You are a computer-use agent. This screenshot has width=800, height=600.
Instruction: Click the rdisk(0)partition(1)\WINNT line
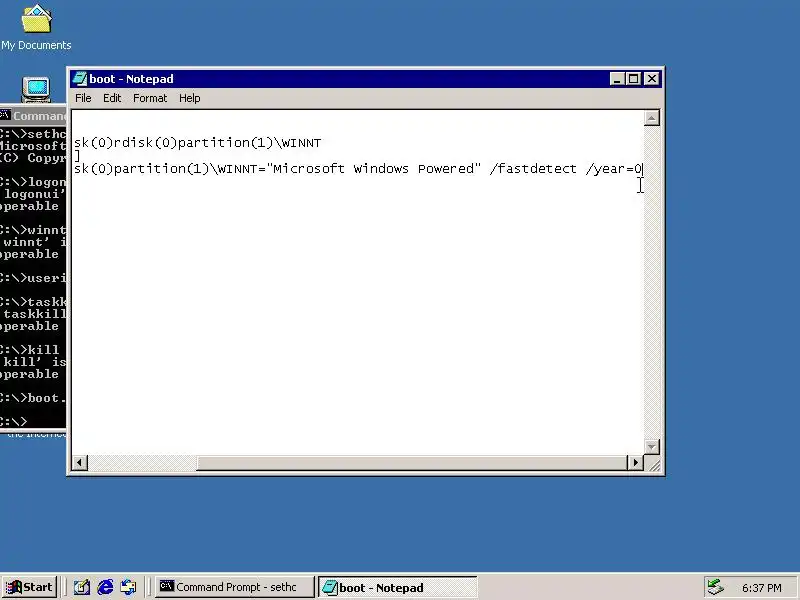tap(197, 143)
